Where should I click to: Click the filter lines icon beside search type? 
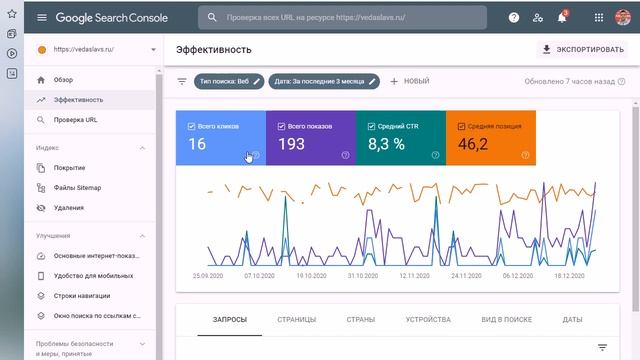tap(182, 82)
